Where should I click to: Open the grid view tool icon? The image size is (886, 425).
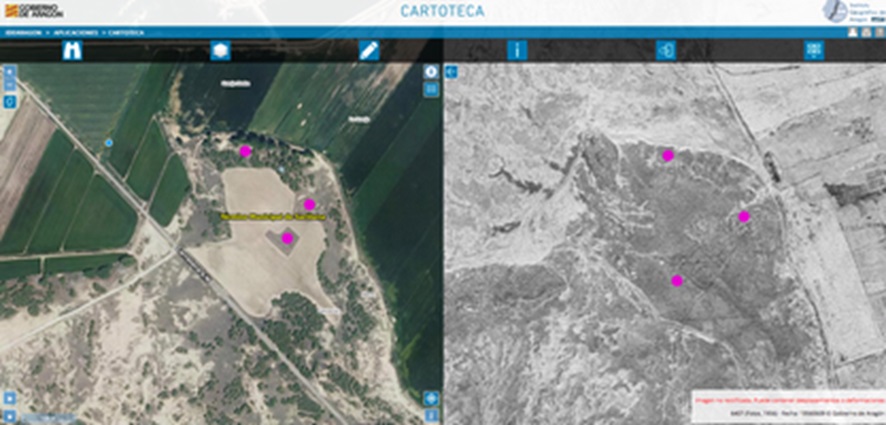[x=812, y=51]
